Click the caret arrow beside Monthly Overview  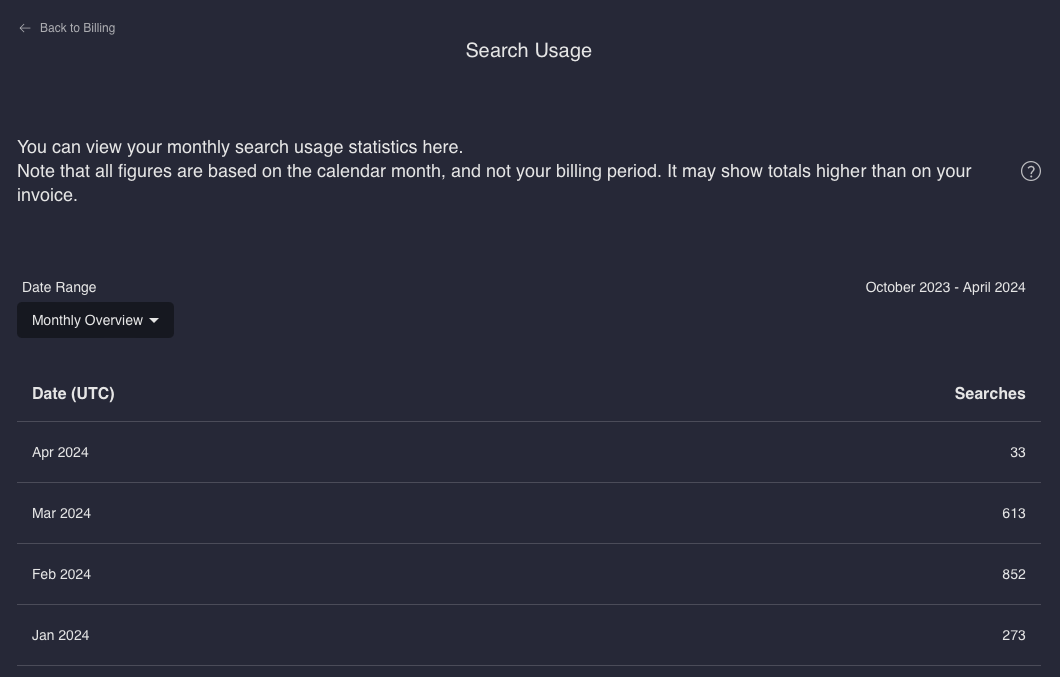(x=154, y=321)
